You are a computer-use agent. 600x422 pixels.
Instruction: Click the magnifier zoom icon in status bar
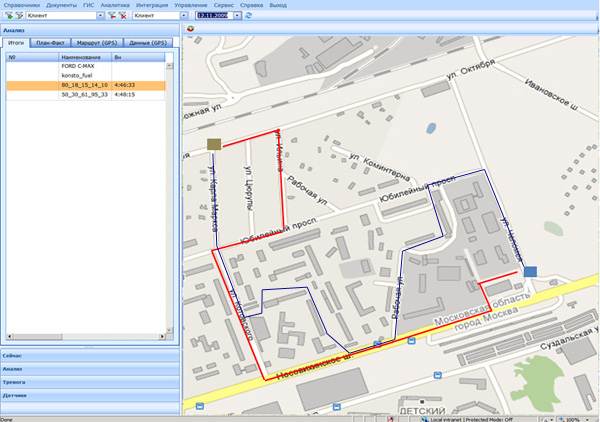tap(561, 419)
